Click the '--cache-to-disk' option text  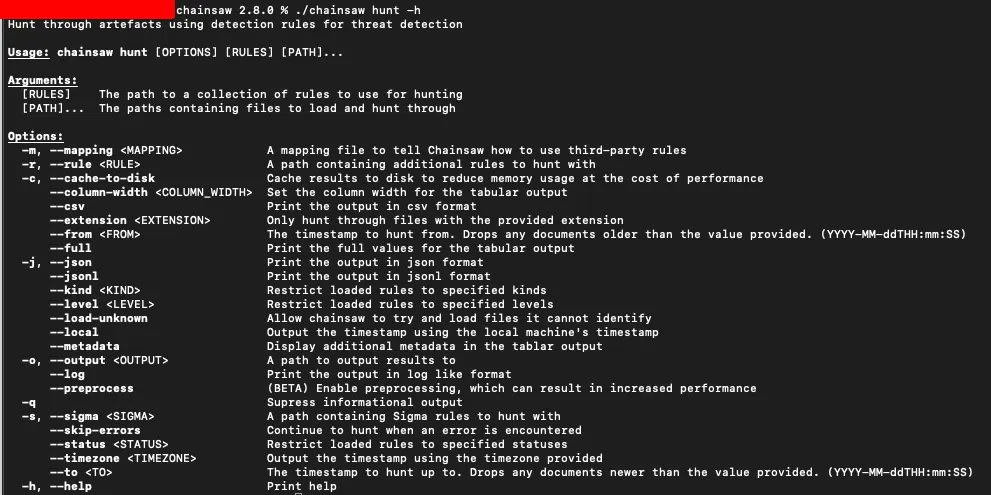(x=102, y=178)
